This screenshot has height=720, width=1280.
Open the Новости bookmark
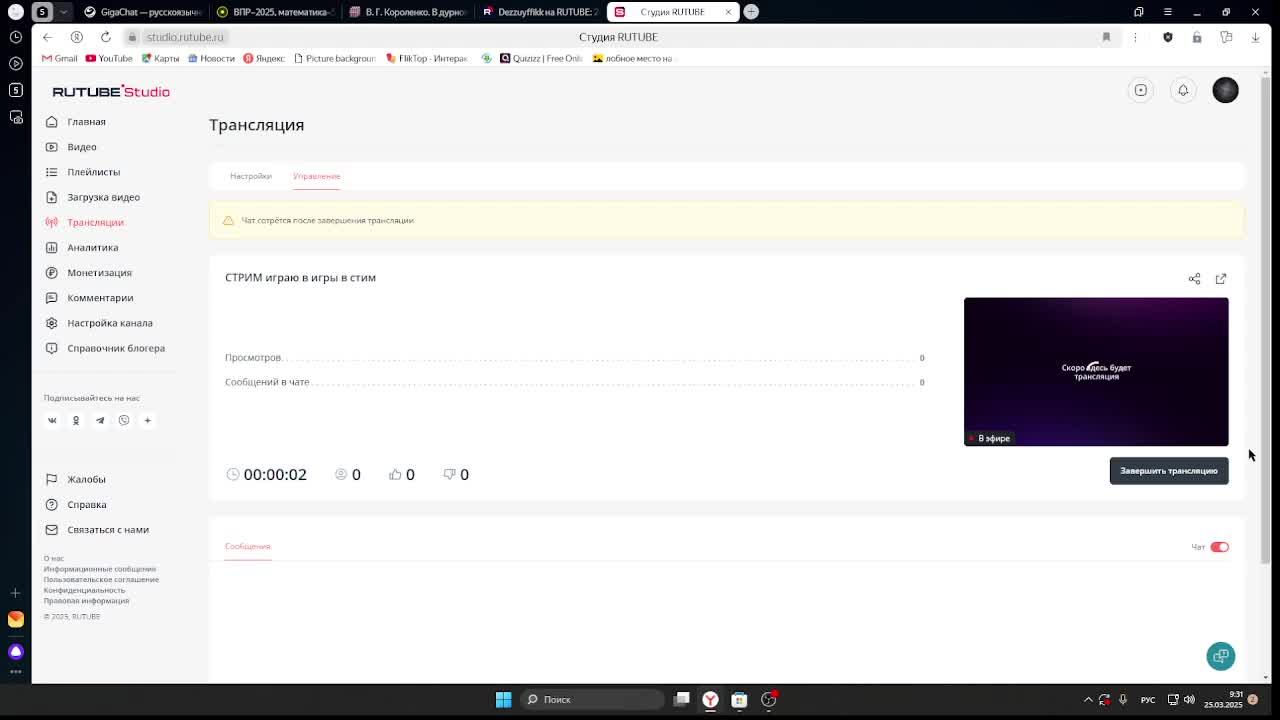[211, 58]
